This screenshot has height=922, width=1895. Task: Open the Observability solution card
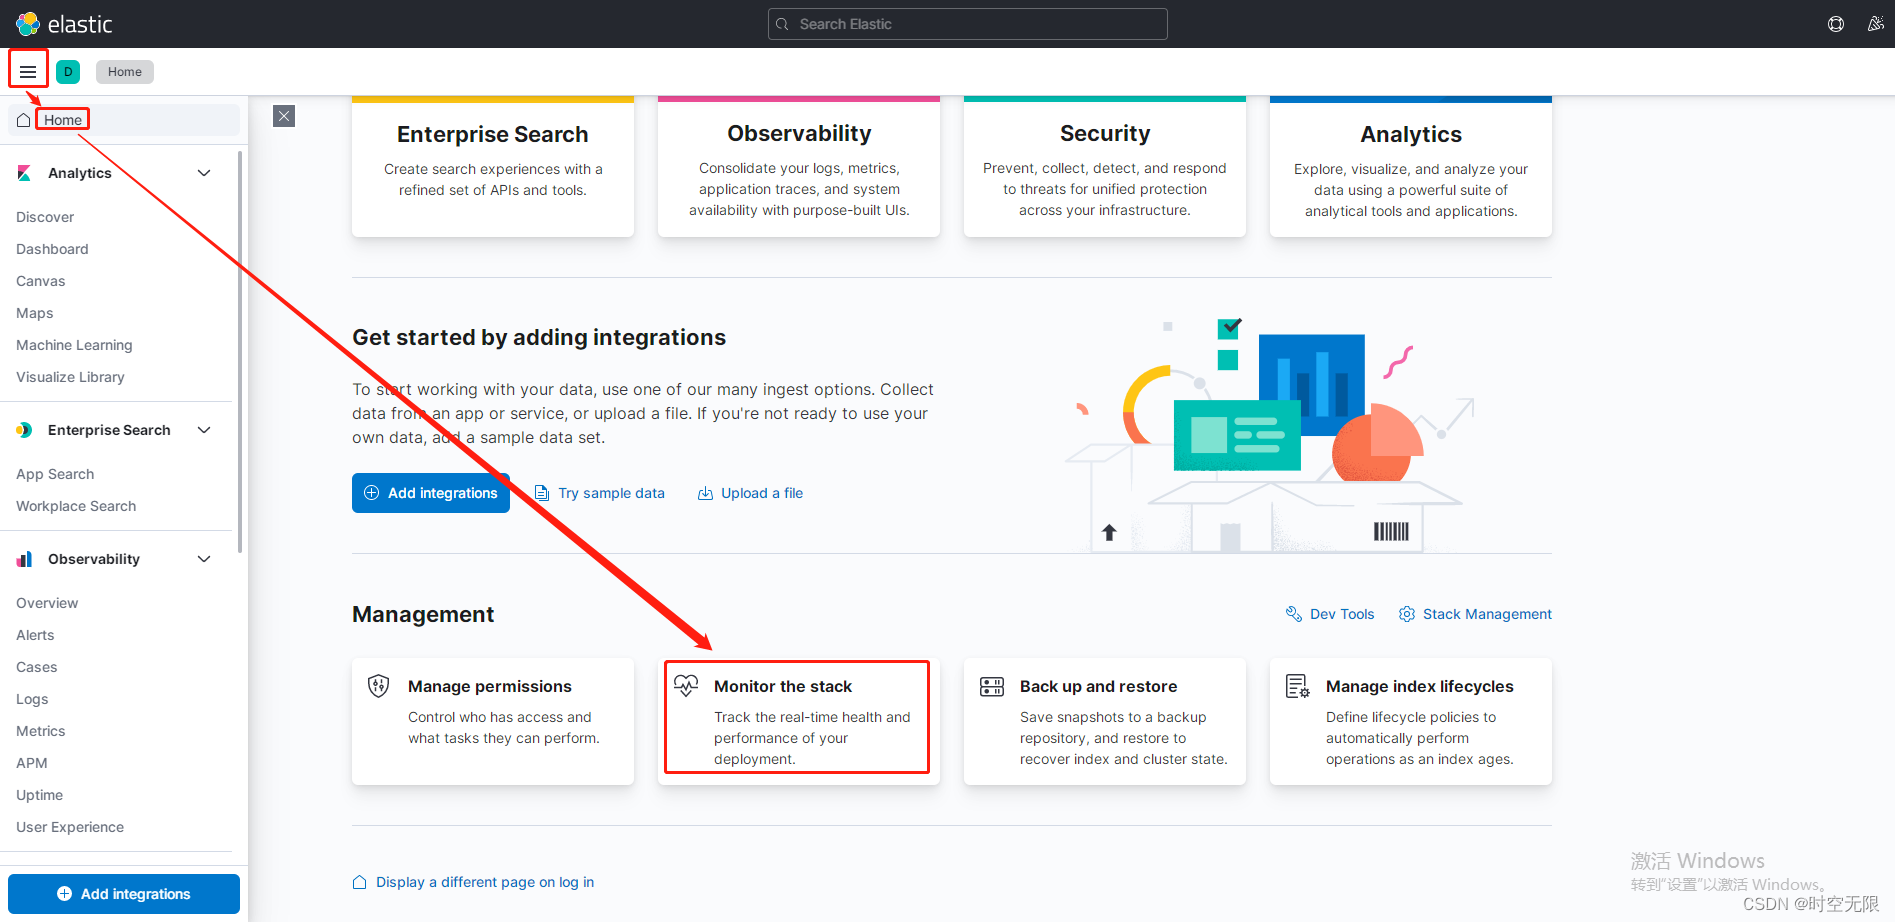(799, 167)
